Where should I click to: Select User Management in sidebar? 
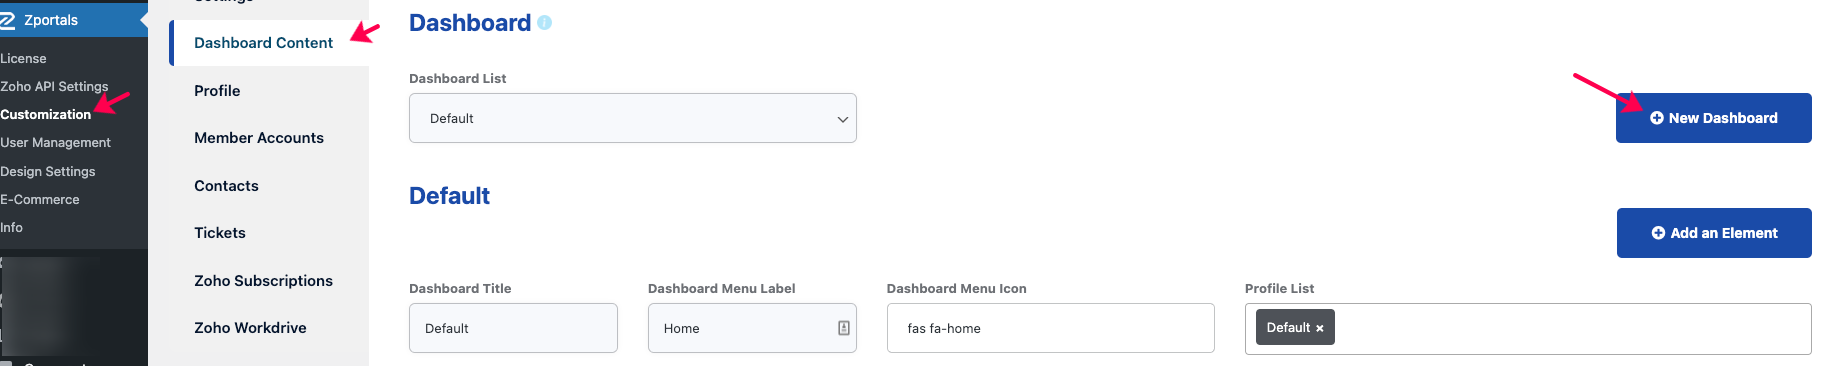point(56,143)
